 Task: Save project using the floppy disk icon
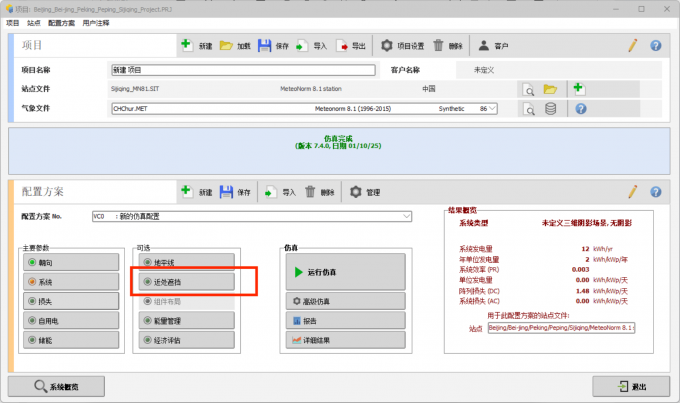click(x=265, y=45)
